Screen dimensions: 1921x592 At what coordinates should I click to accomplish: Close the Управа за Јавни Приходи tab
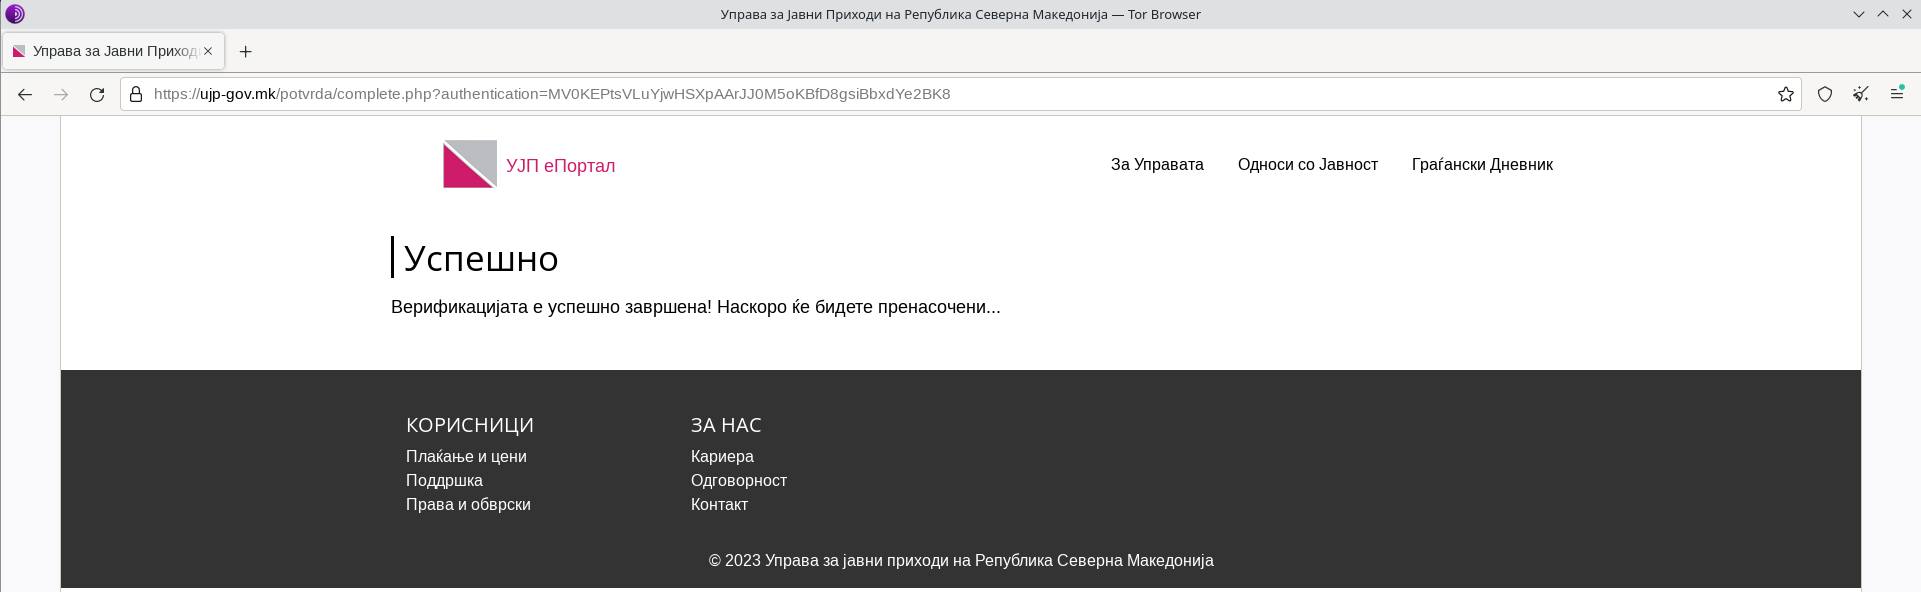[x=208, y=51]
